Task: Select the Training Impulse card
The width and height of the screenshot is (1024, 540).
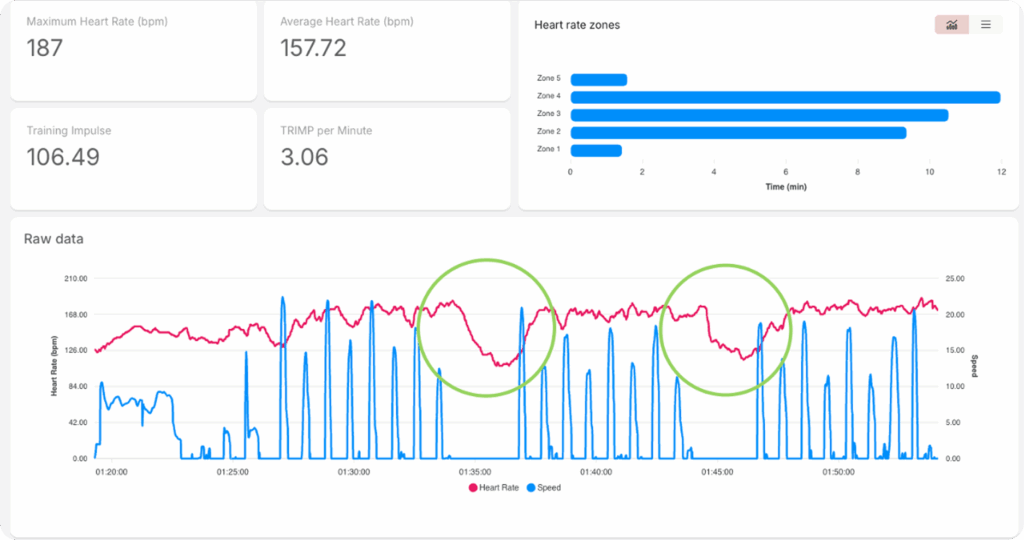Action: click(133, 158)
